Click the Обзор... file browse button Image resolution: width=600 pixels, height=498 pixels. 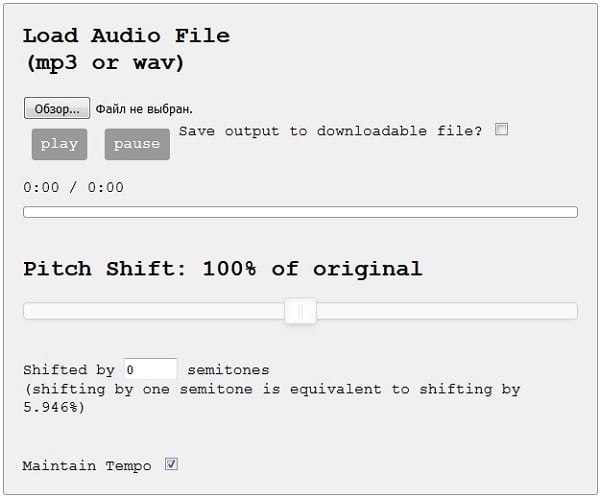[x=56, y=108]
